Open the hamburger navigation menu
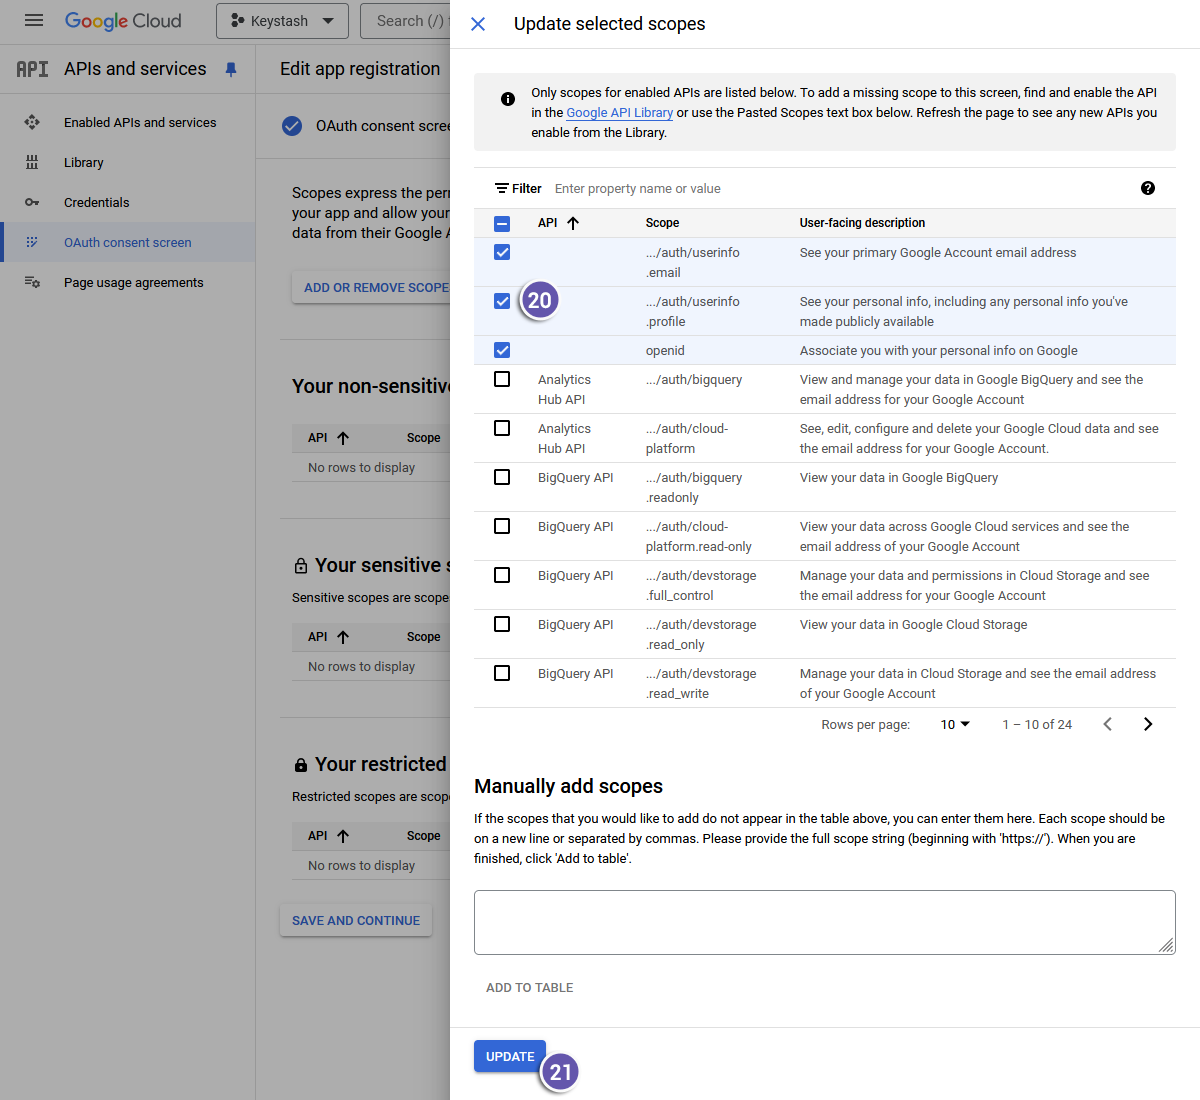 (x=34, y=20)
